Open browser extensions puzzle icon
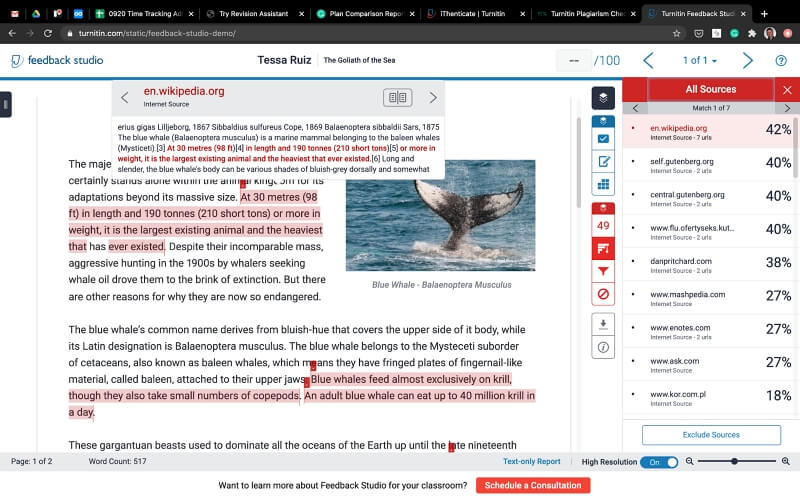Image resolution: width=800 pixels, height=499 pixels. tap(752, 33)
